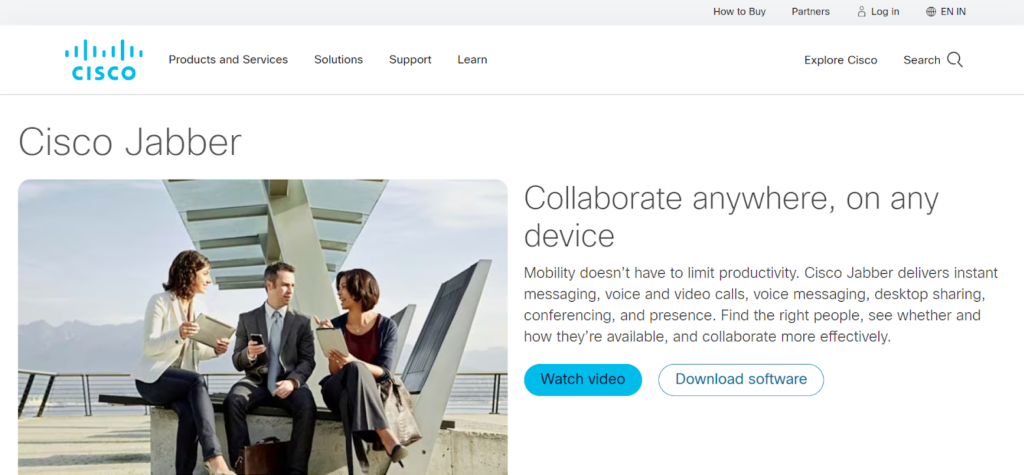Click the globe icon beside EN IN

coord(931,12)
